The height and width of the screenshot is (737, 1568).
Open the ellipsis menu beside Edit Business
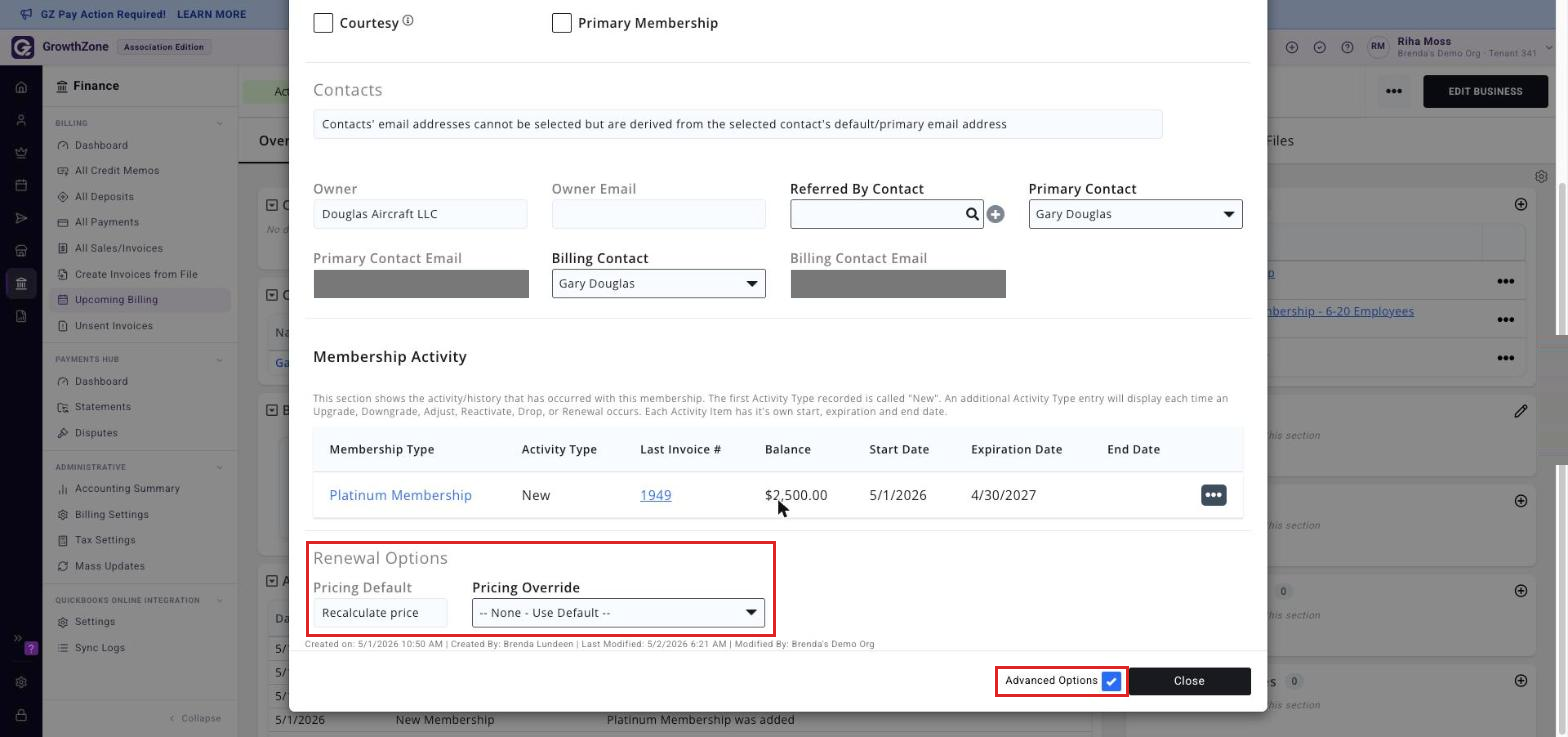[x=1393, y=91]
